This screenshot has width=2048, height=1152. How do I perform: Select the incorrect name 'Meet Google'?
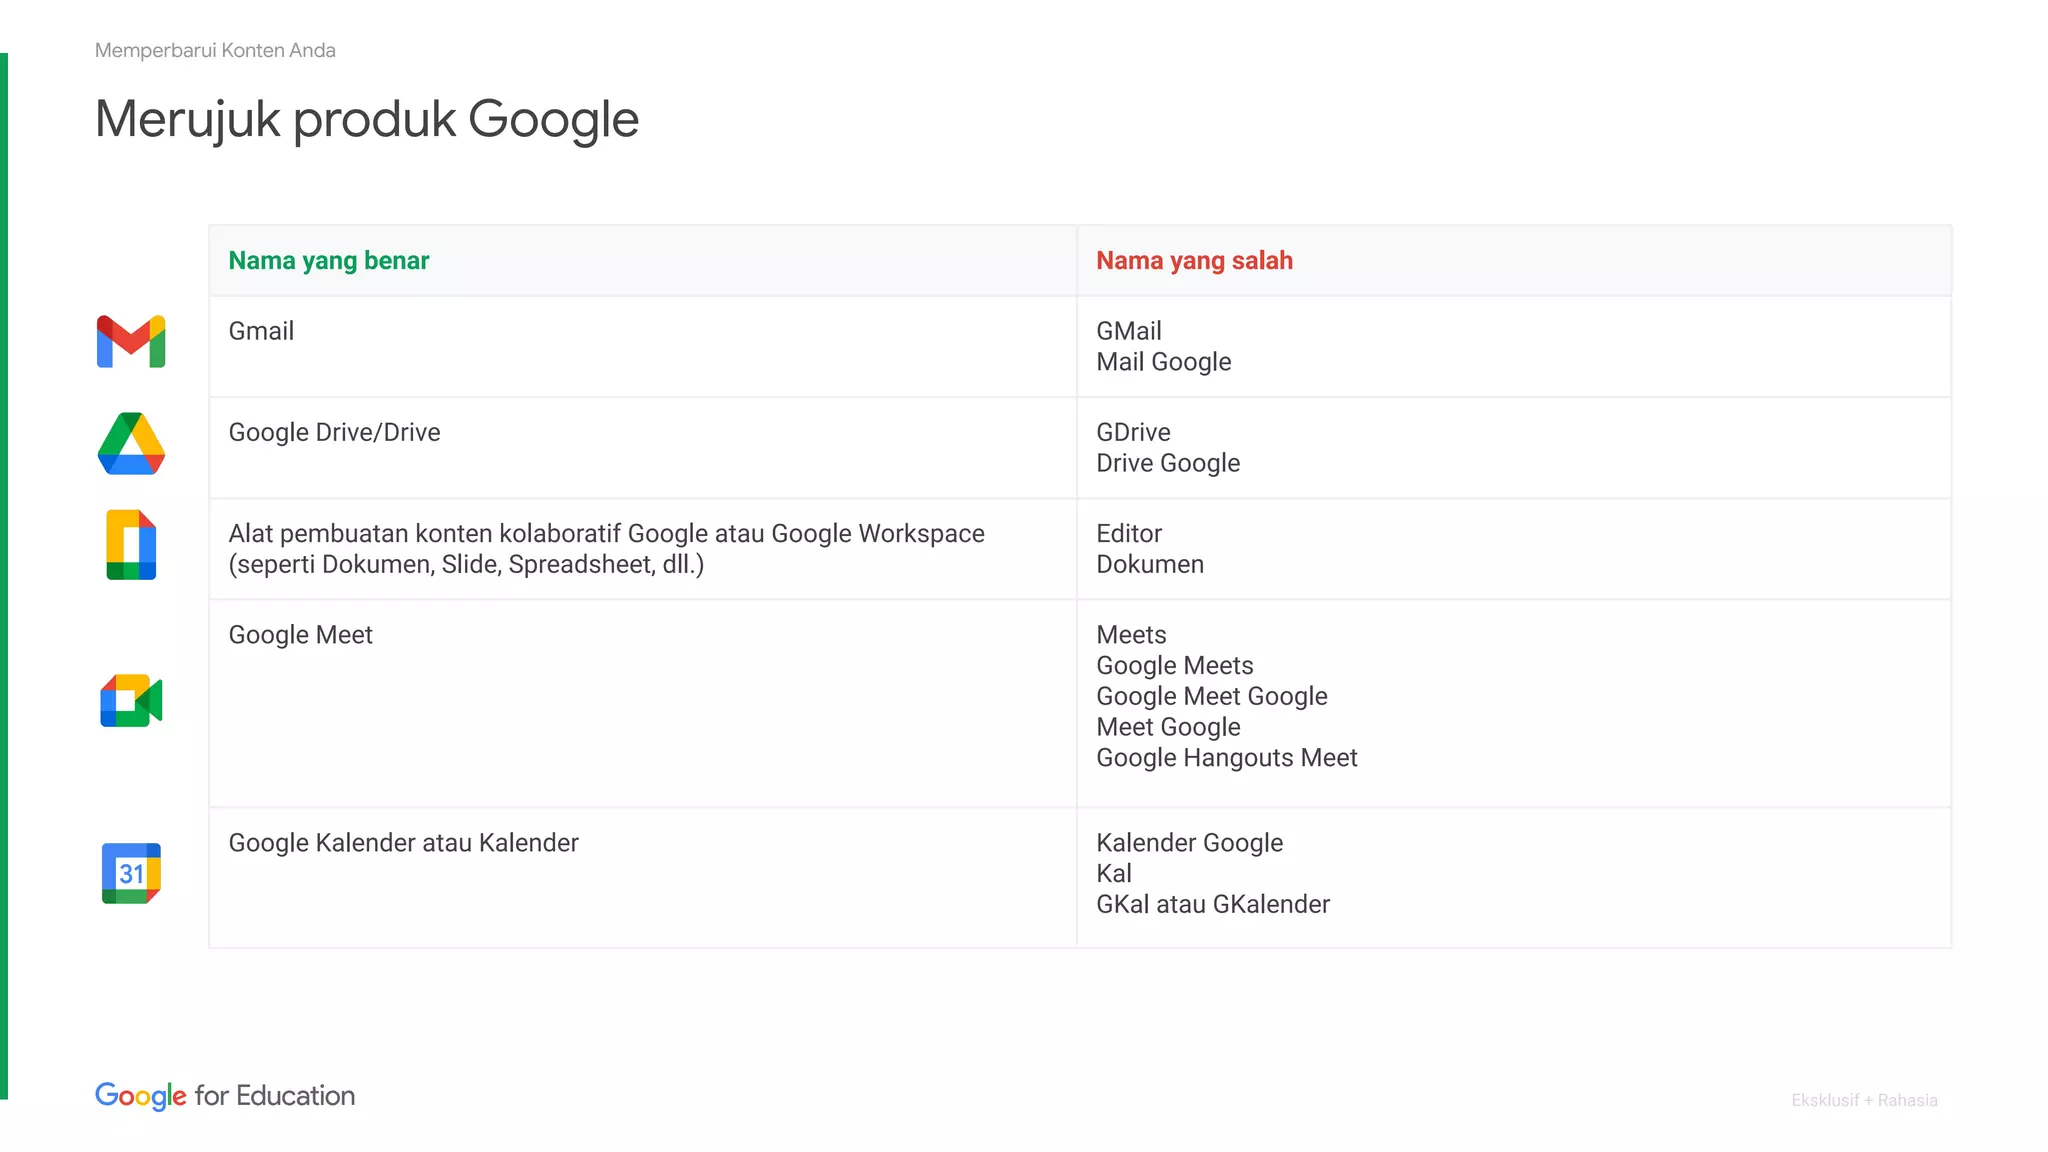point(1168,728)
